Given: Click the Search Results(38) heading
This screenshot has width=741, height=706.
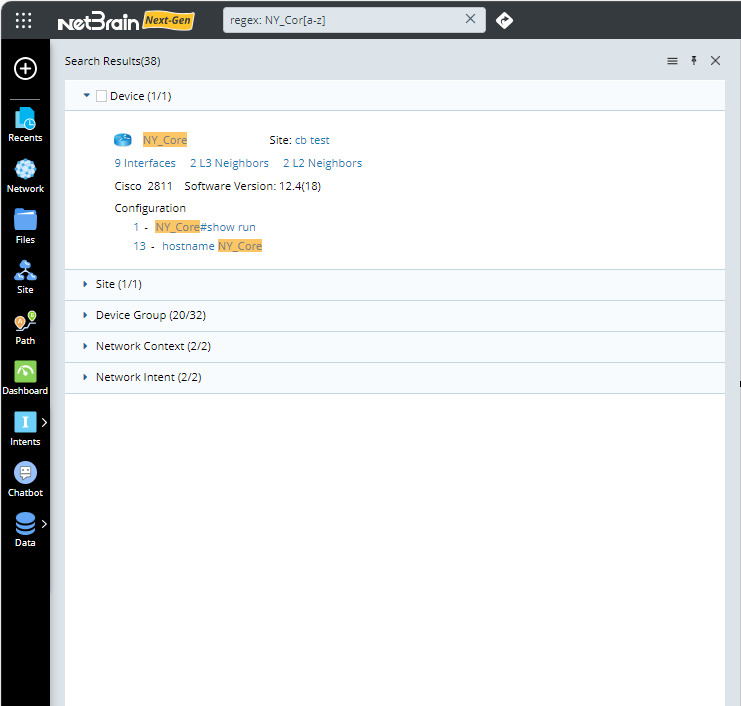Looking at the screenshot, I should pos(112,61).
